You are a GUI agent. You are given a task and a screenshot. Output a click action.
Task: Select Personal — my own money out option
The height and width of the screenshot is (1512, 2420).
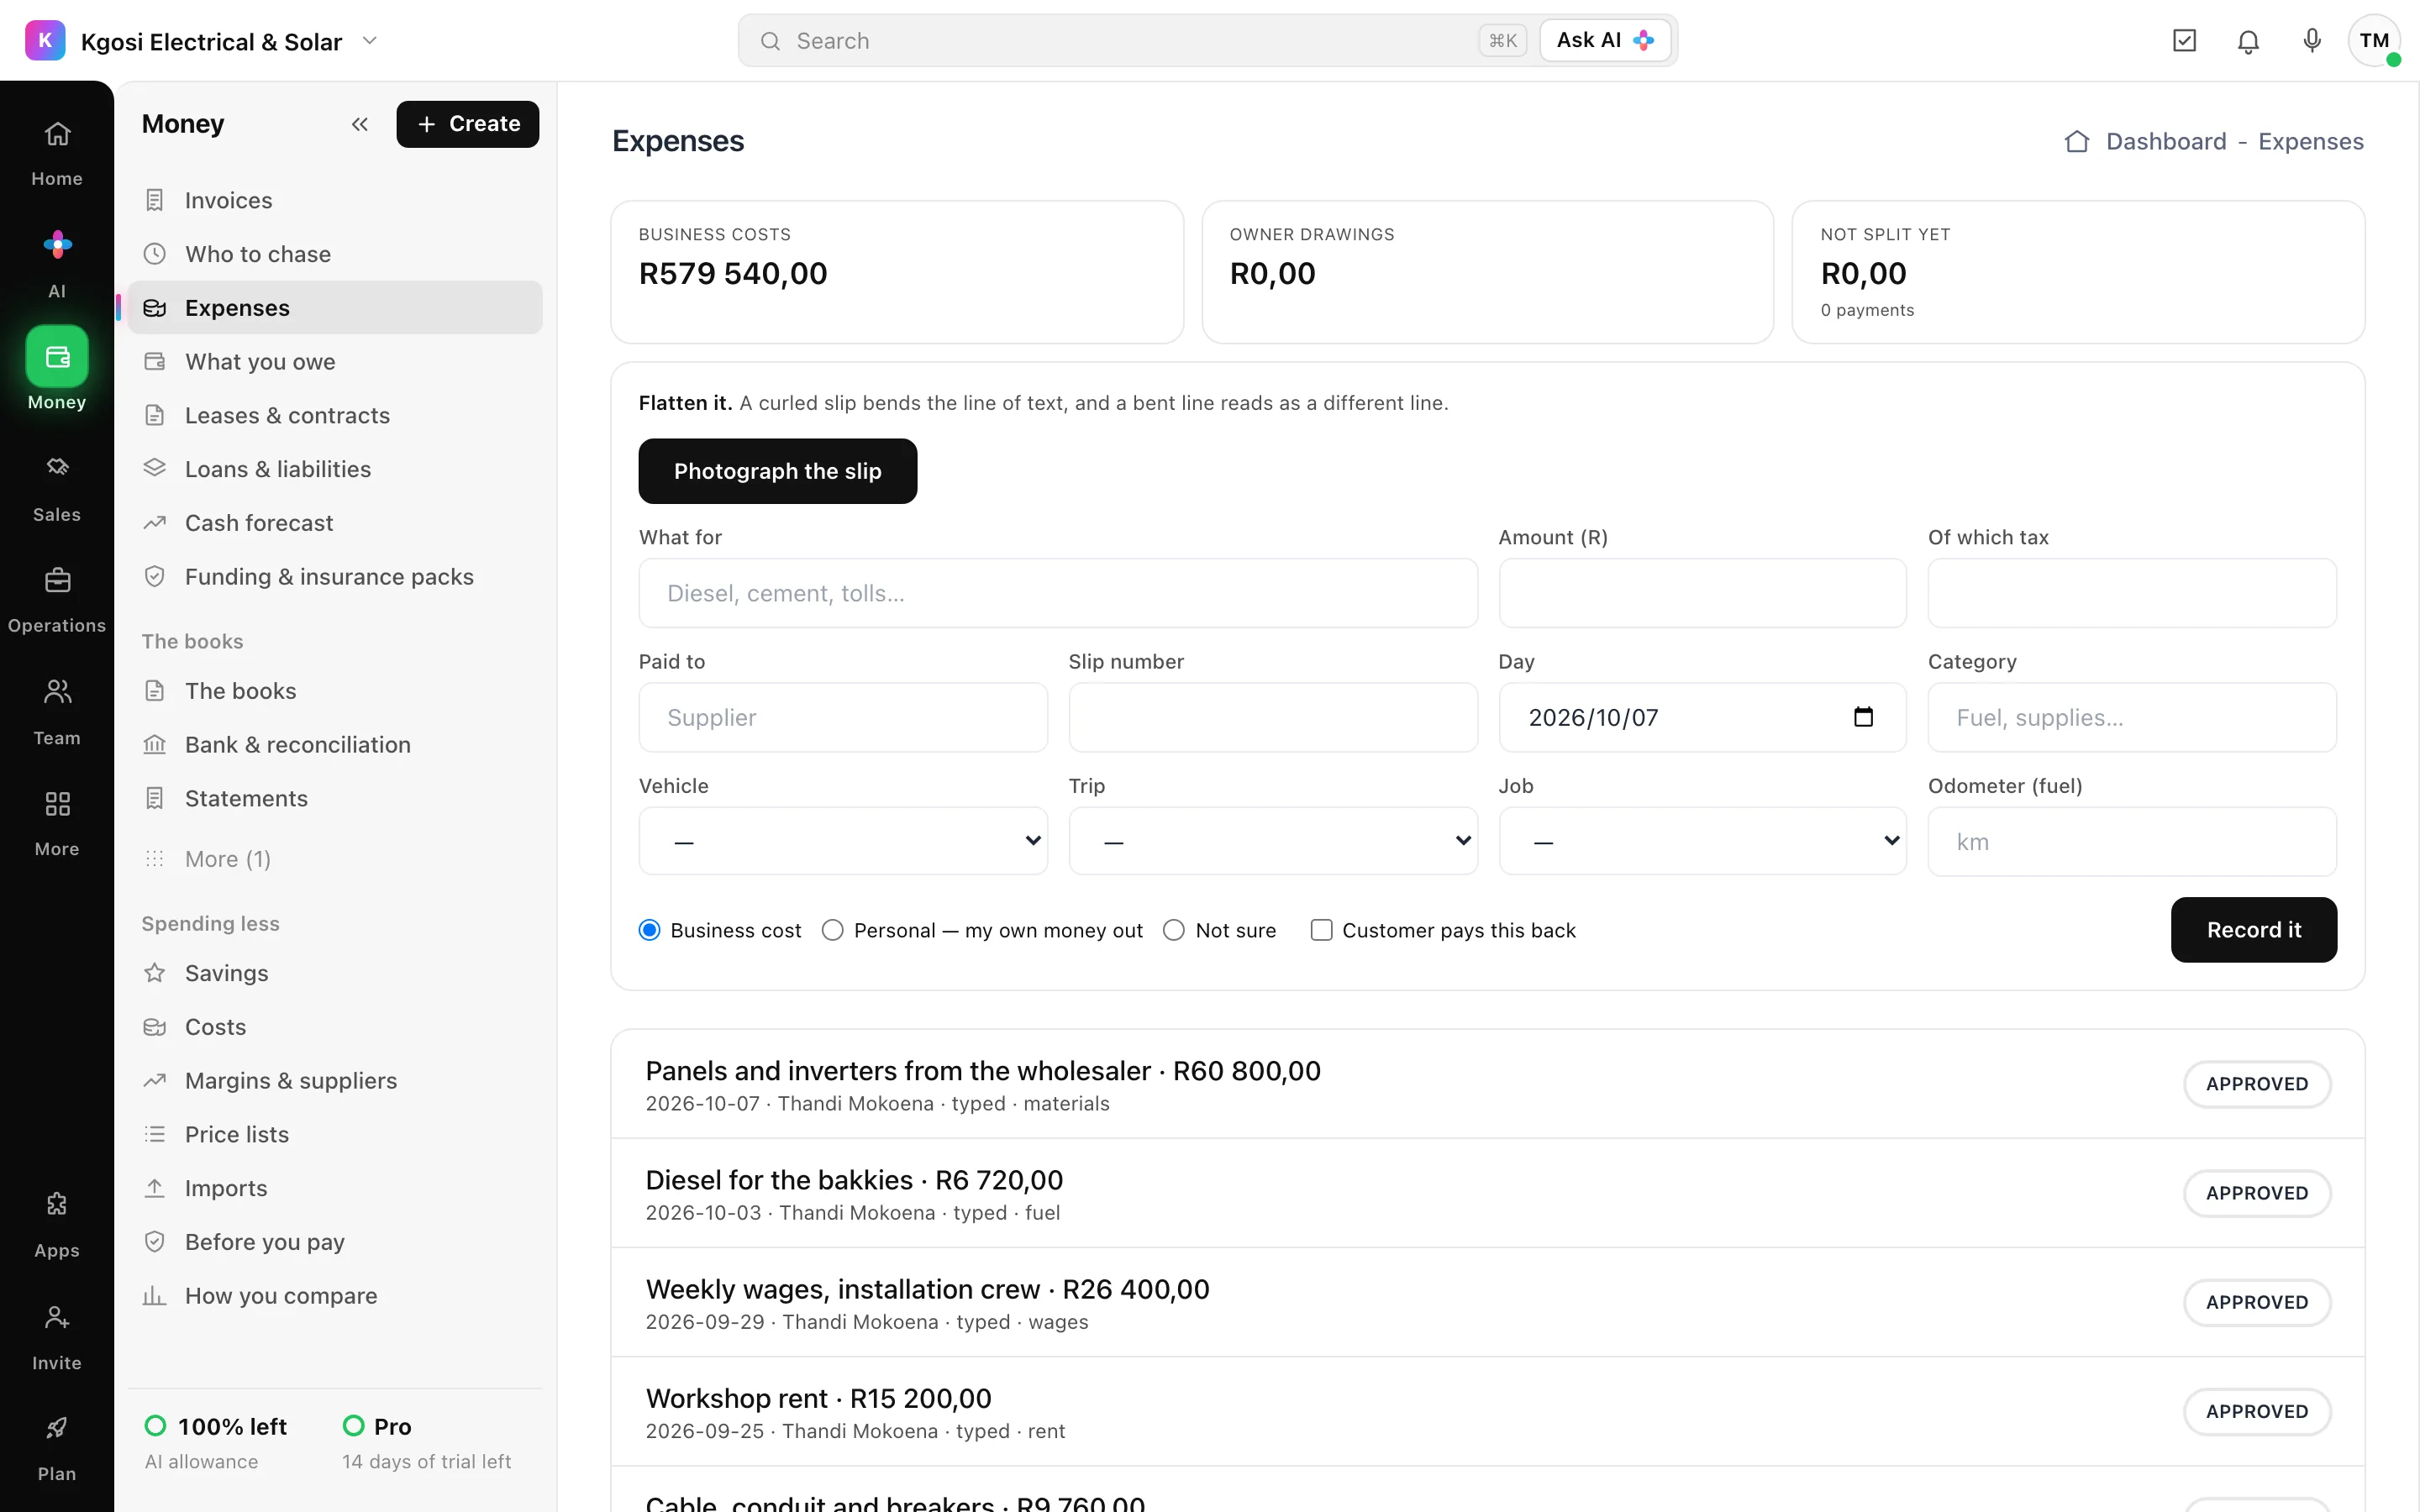(832, 930)
